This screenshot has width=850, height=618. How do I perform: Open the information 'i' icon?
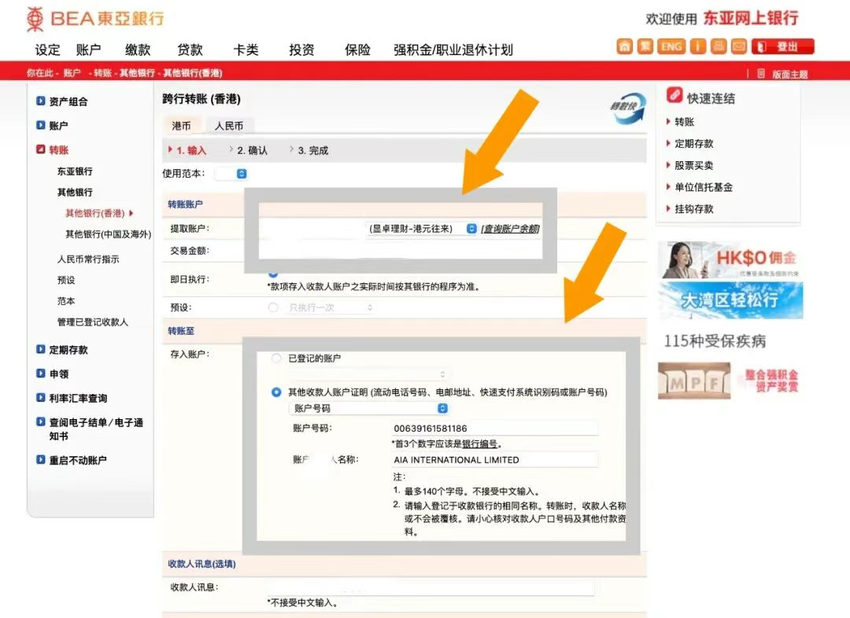(695, 47)
